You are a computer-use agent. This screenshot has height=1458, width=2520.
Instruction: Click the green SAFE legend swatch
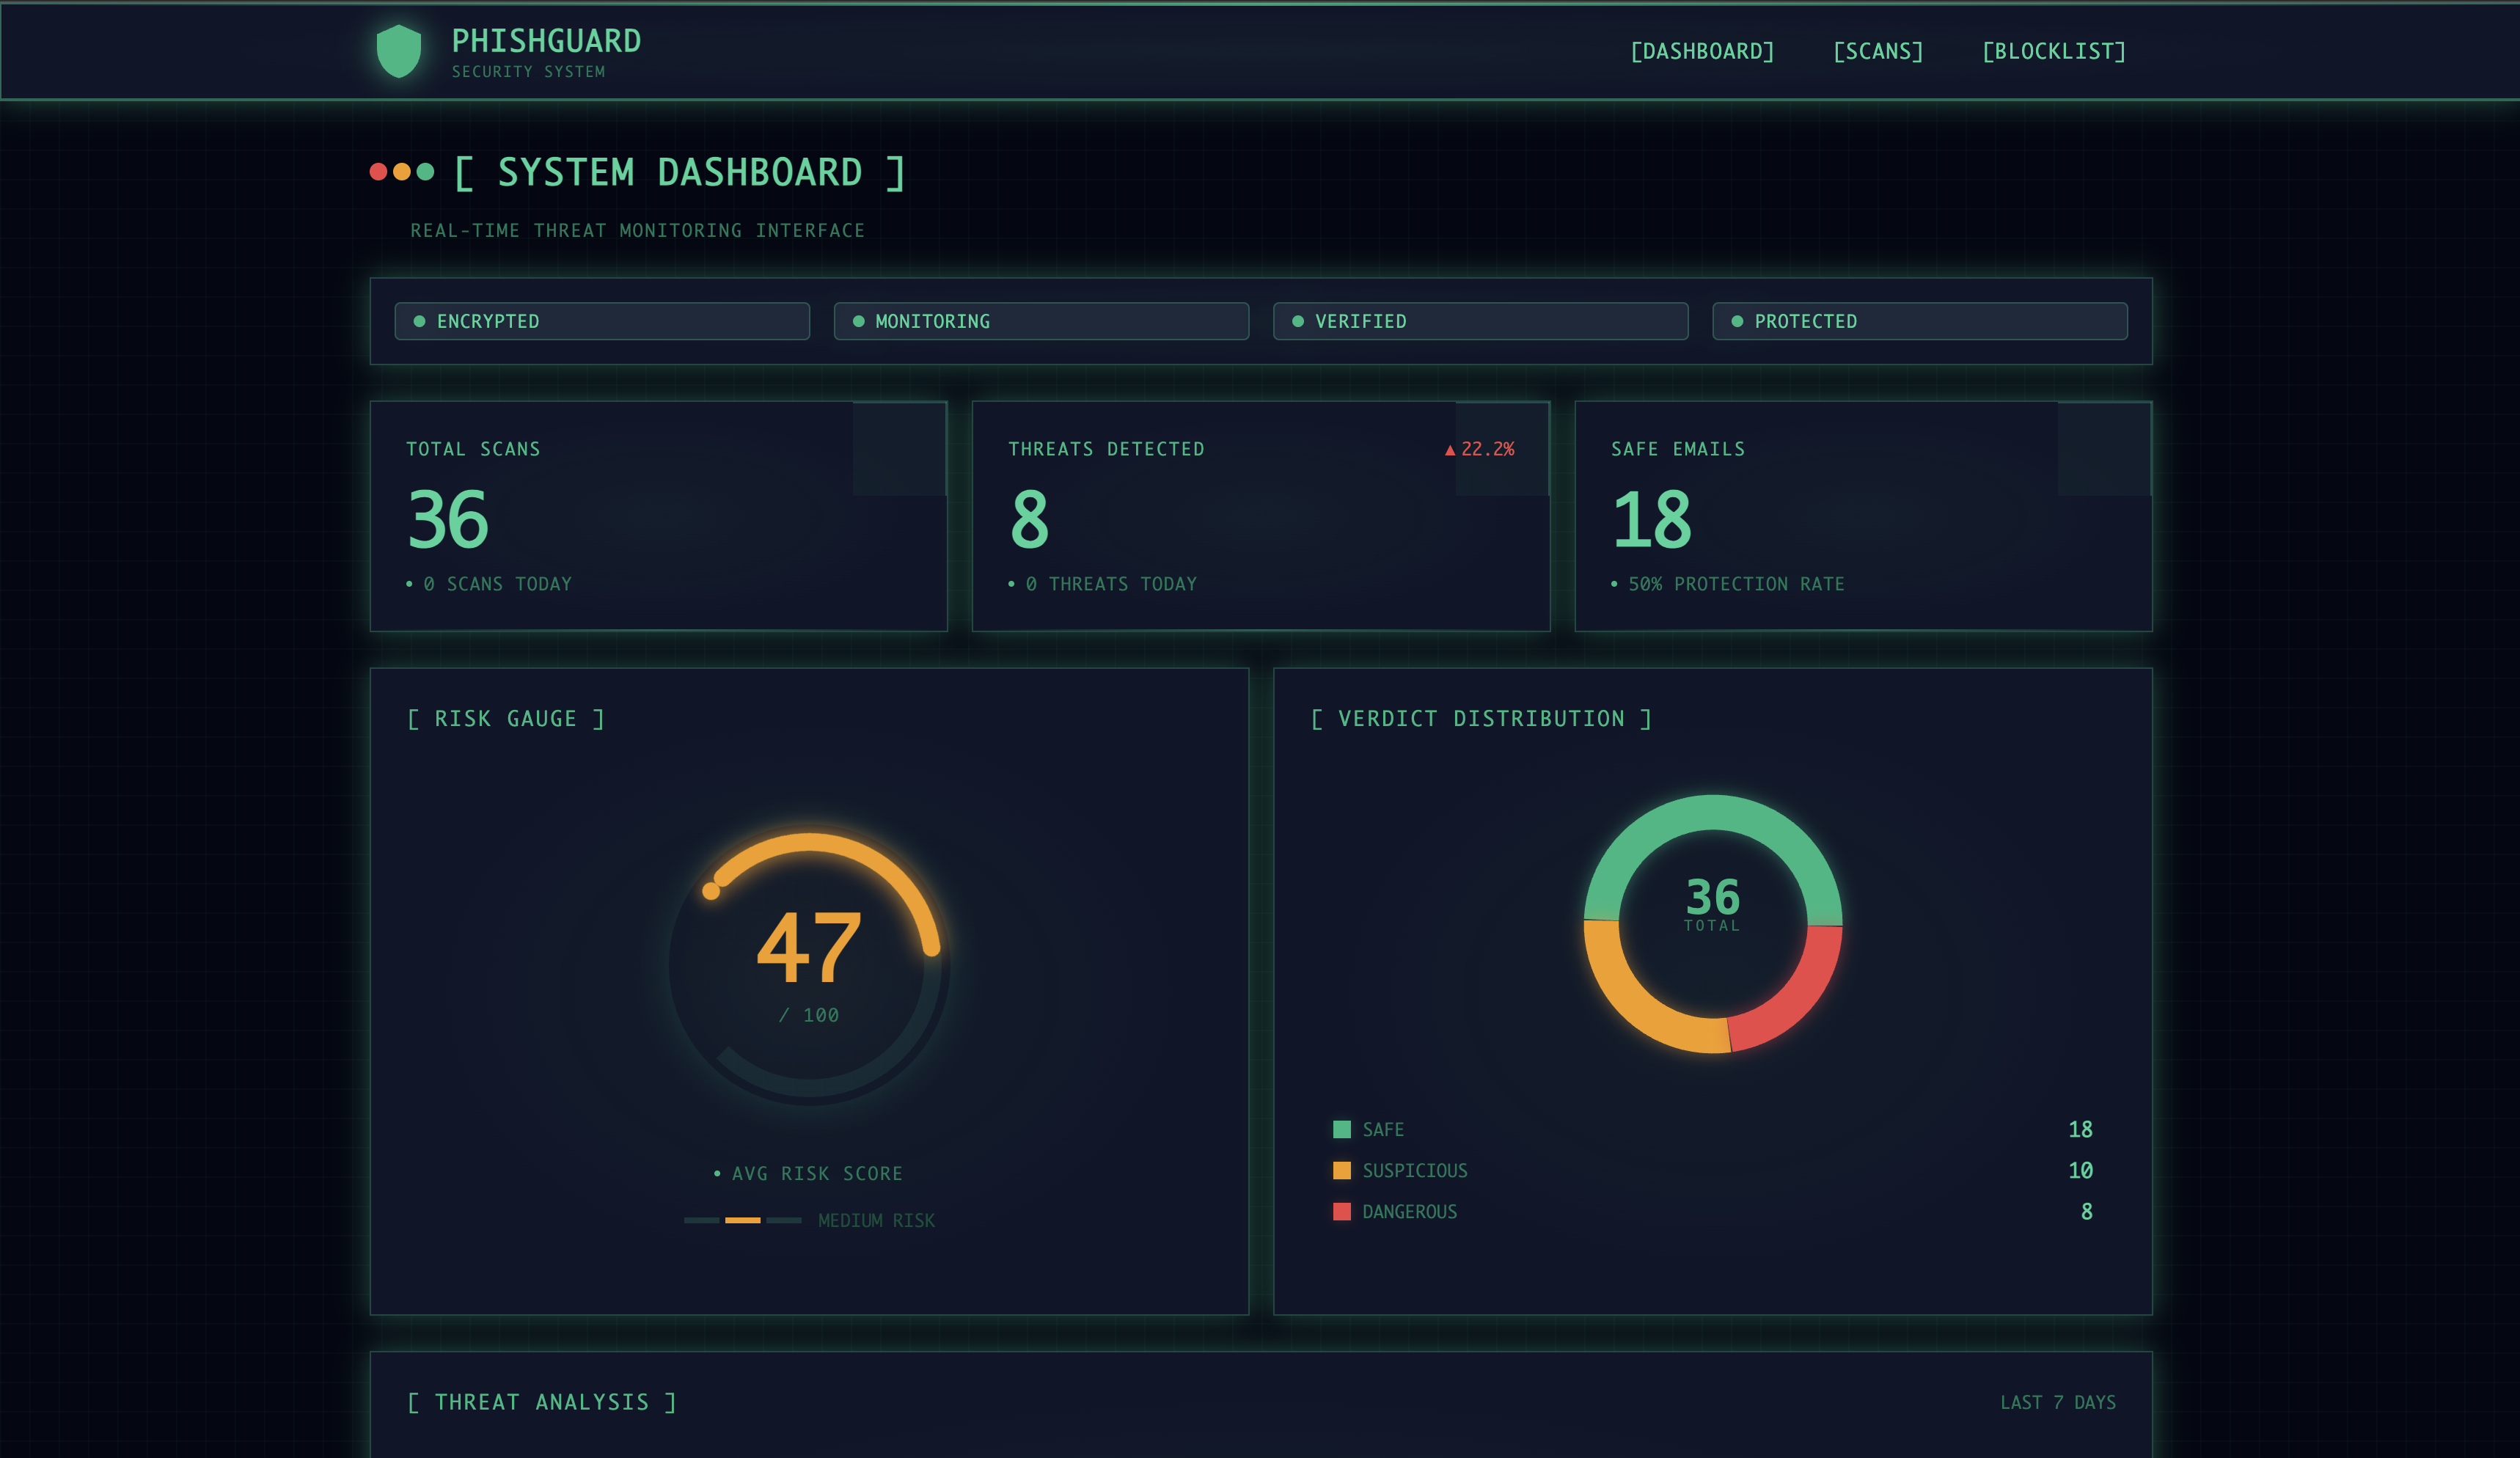(1342, 1129)
